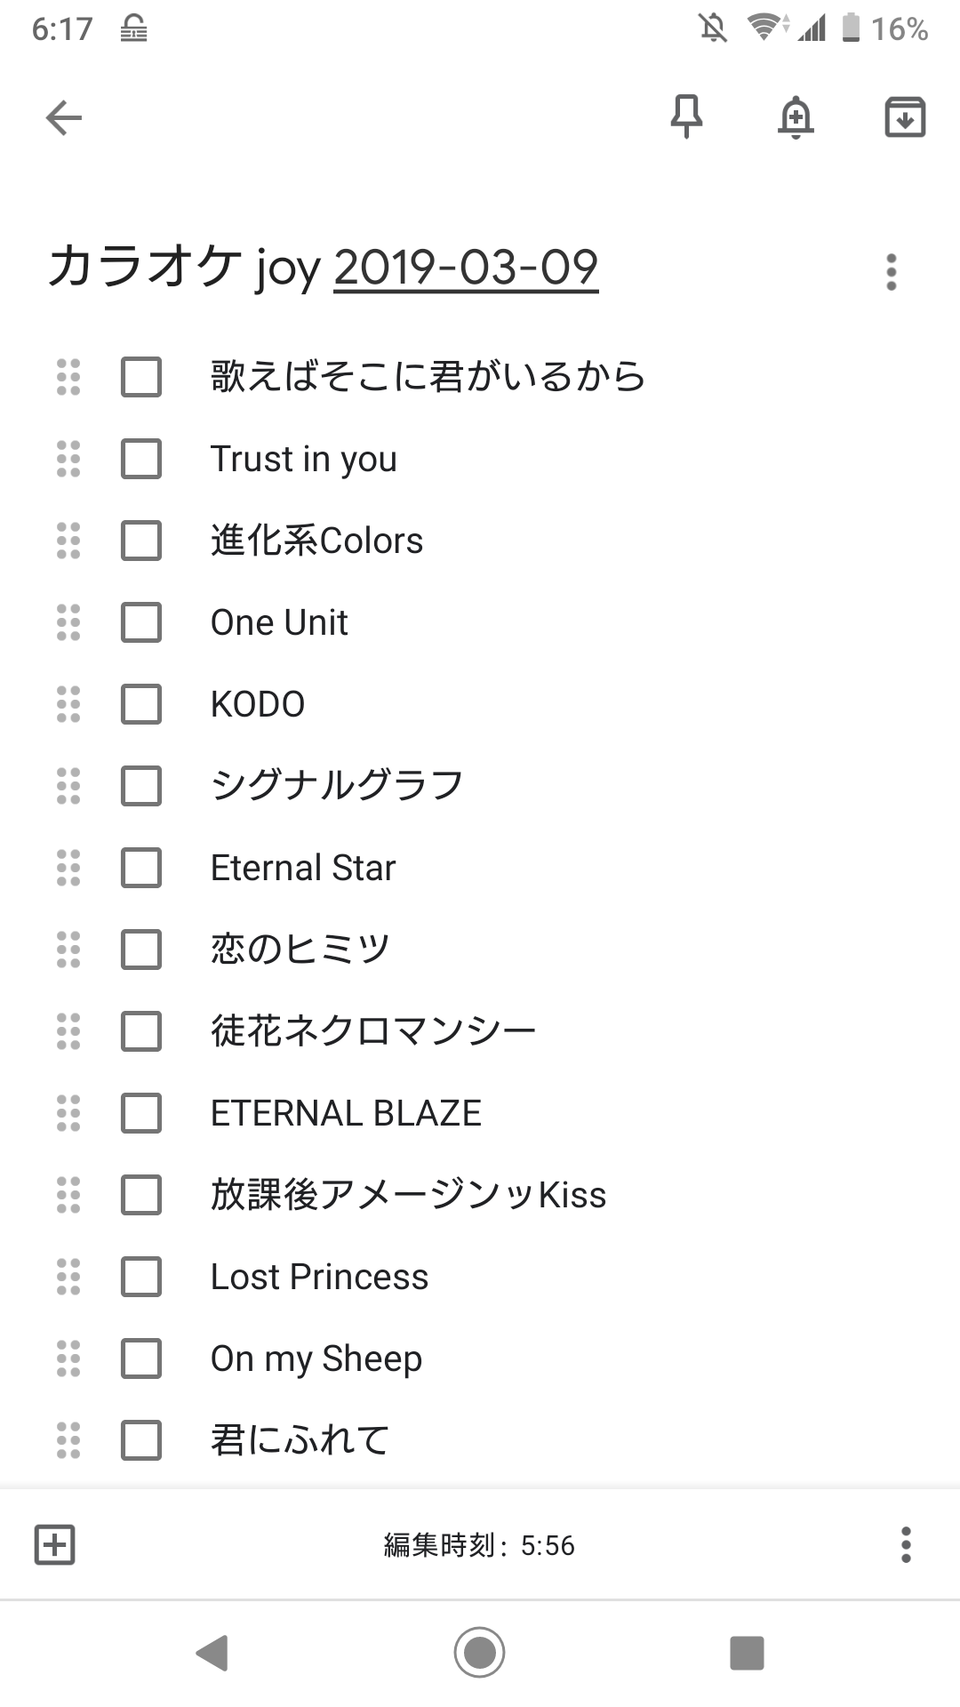
Task: Open the bottom-right more options menu
Action: [906, 1545]
